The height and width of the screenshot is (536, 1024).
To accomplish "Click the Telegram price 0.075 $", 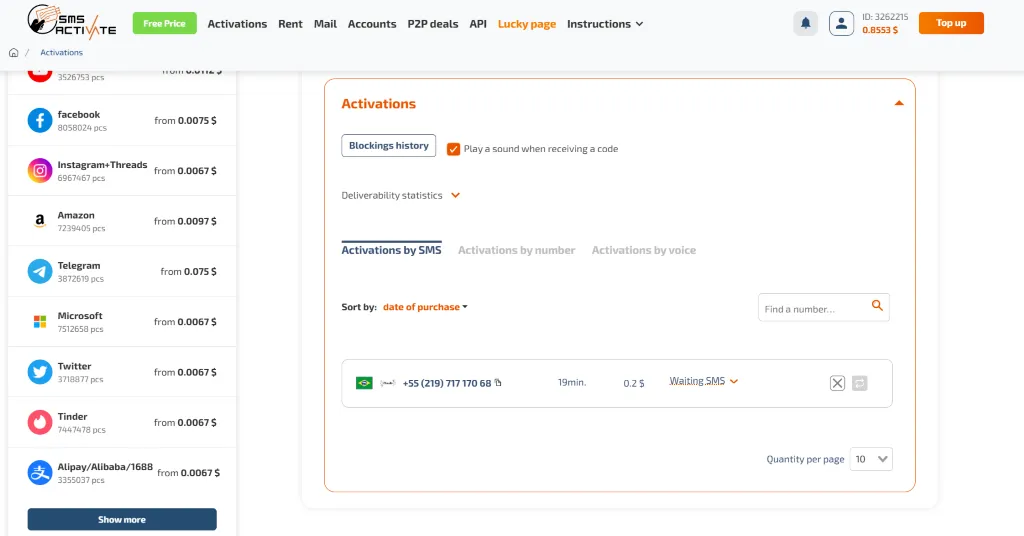I will point(200,271).
